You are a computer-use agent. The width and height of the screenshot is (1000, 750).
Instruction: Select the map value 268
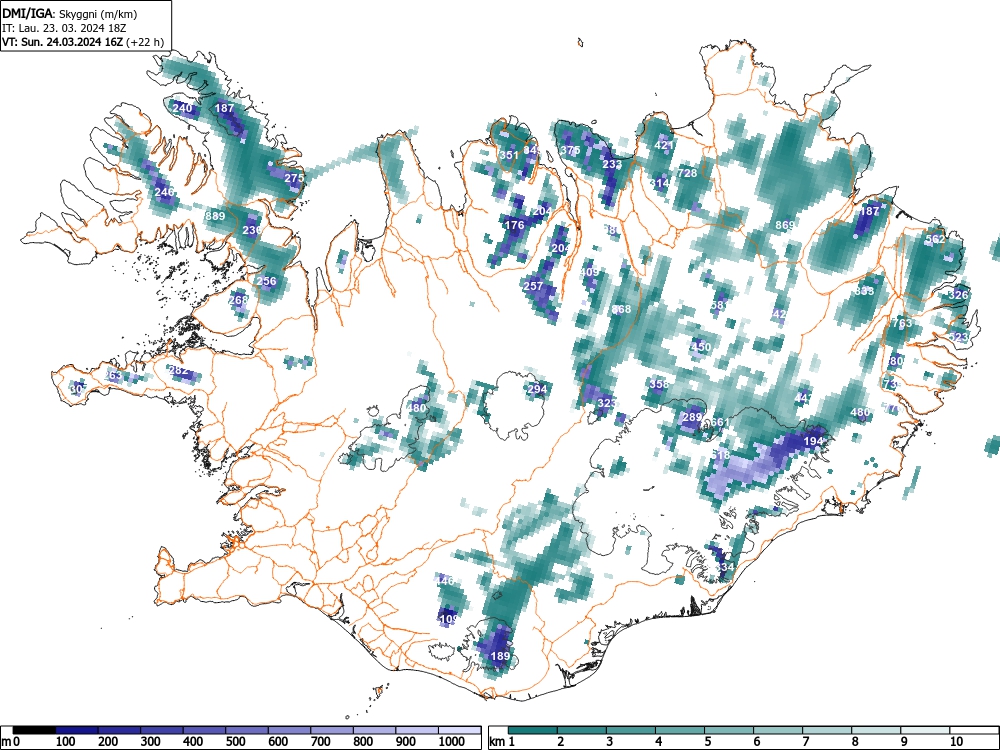click(238, 300)
